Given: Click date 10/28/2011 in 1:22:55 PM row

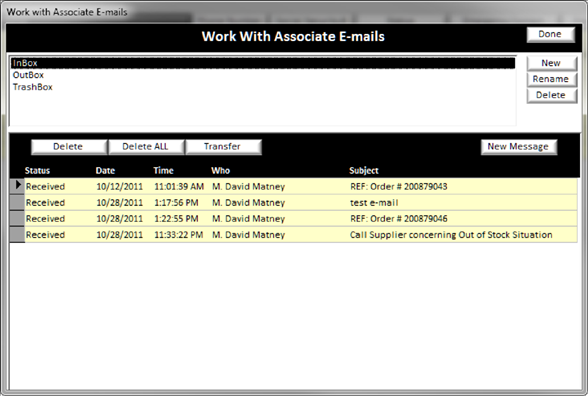Looking at the screenshot, I should pos(120,219).
